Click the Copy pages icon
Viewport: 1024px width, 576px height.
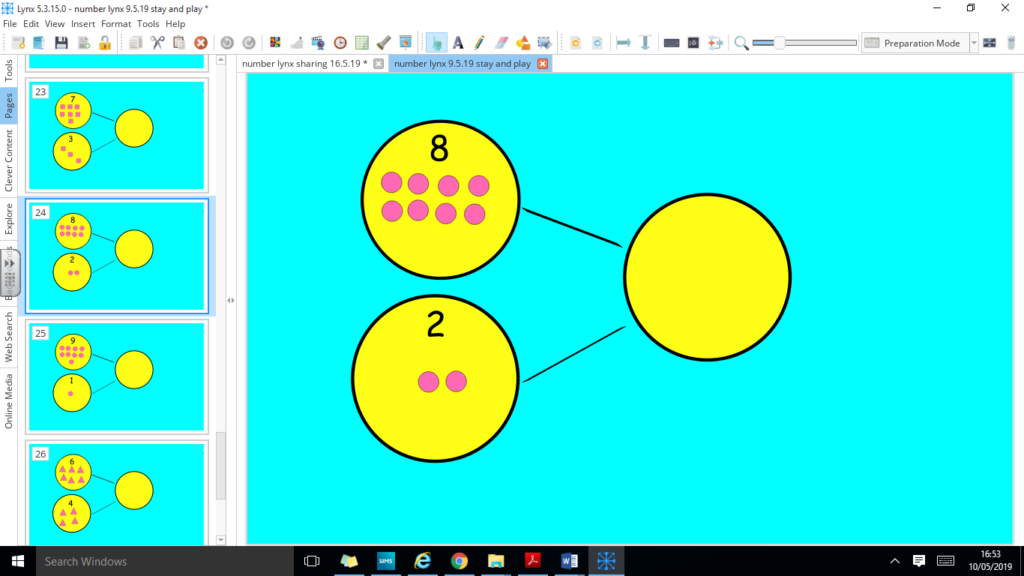[x=135, y=43]
